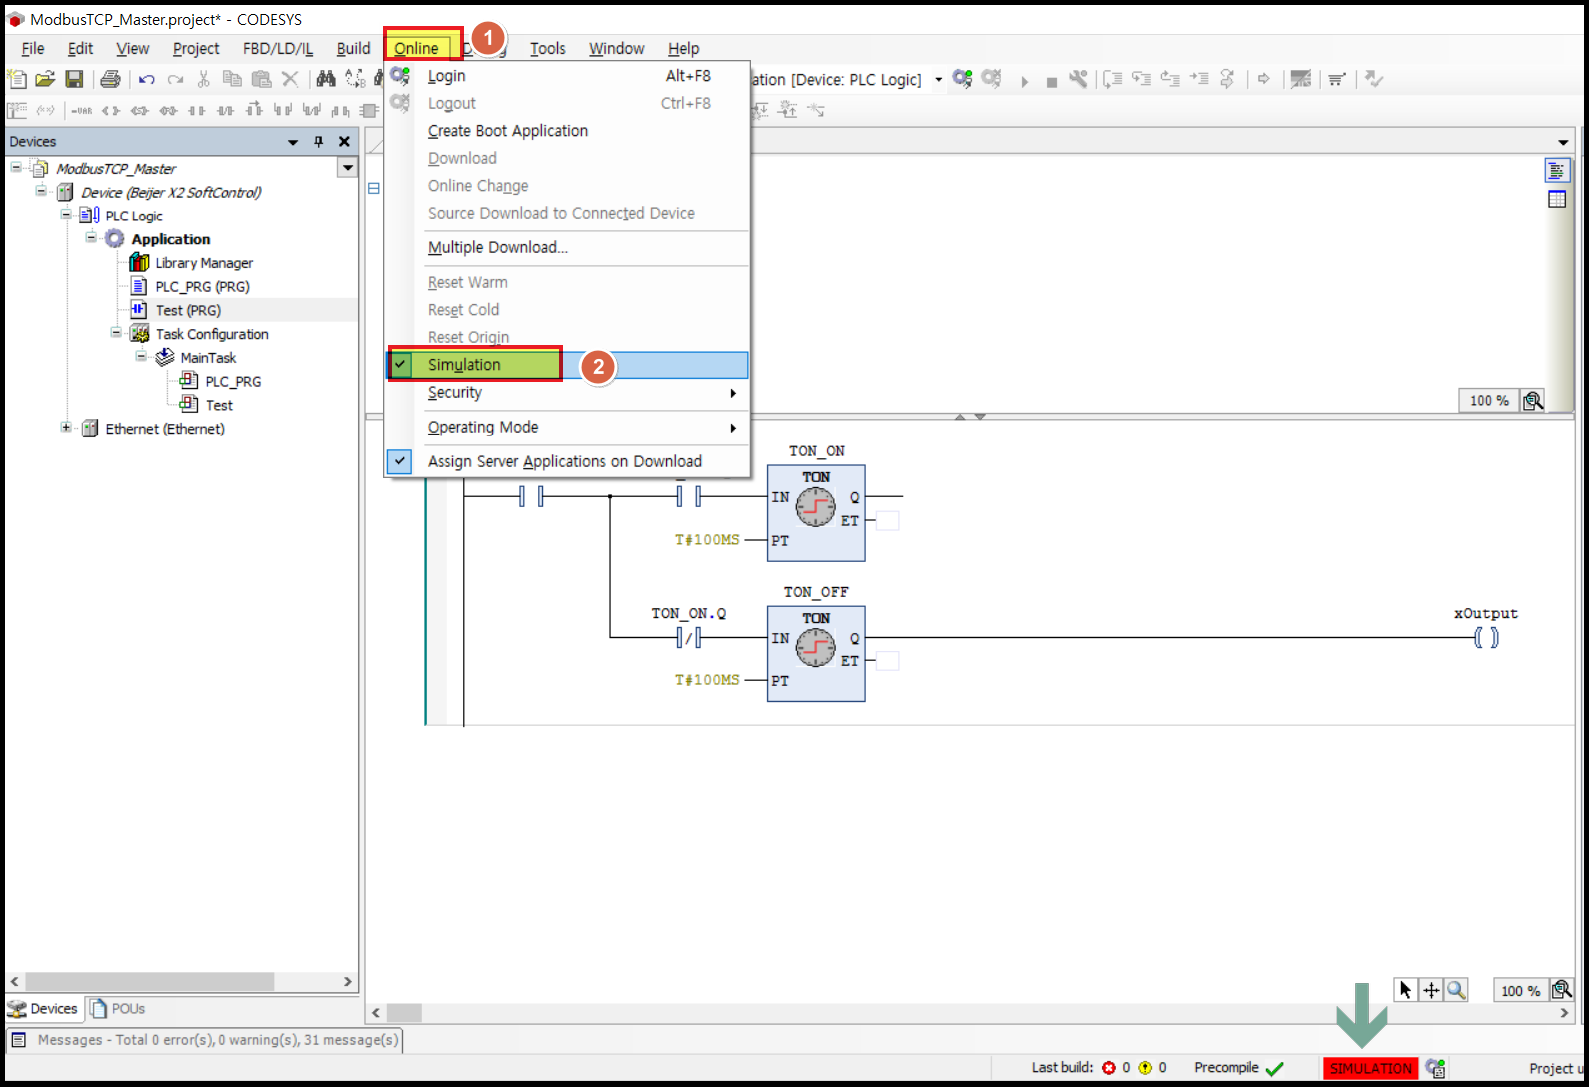Open the Tools menu

547,48
